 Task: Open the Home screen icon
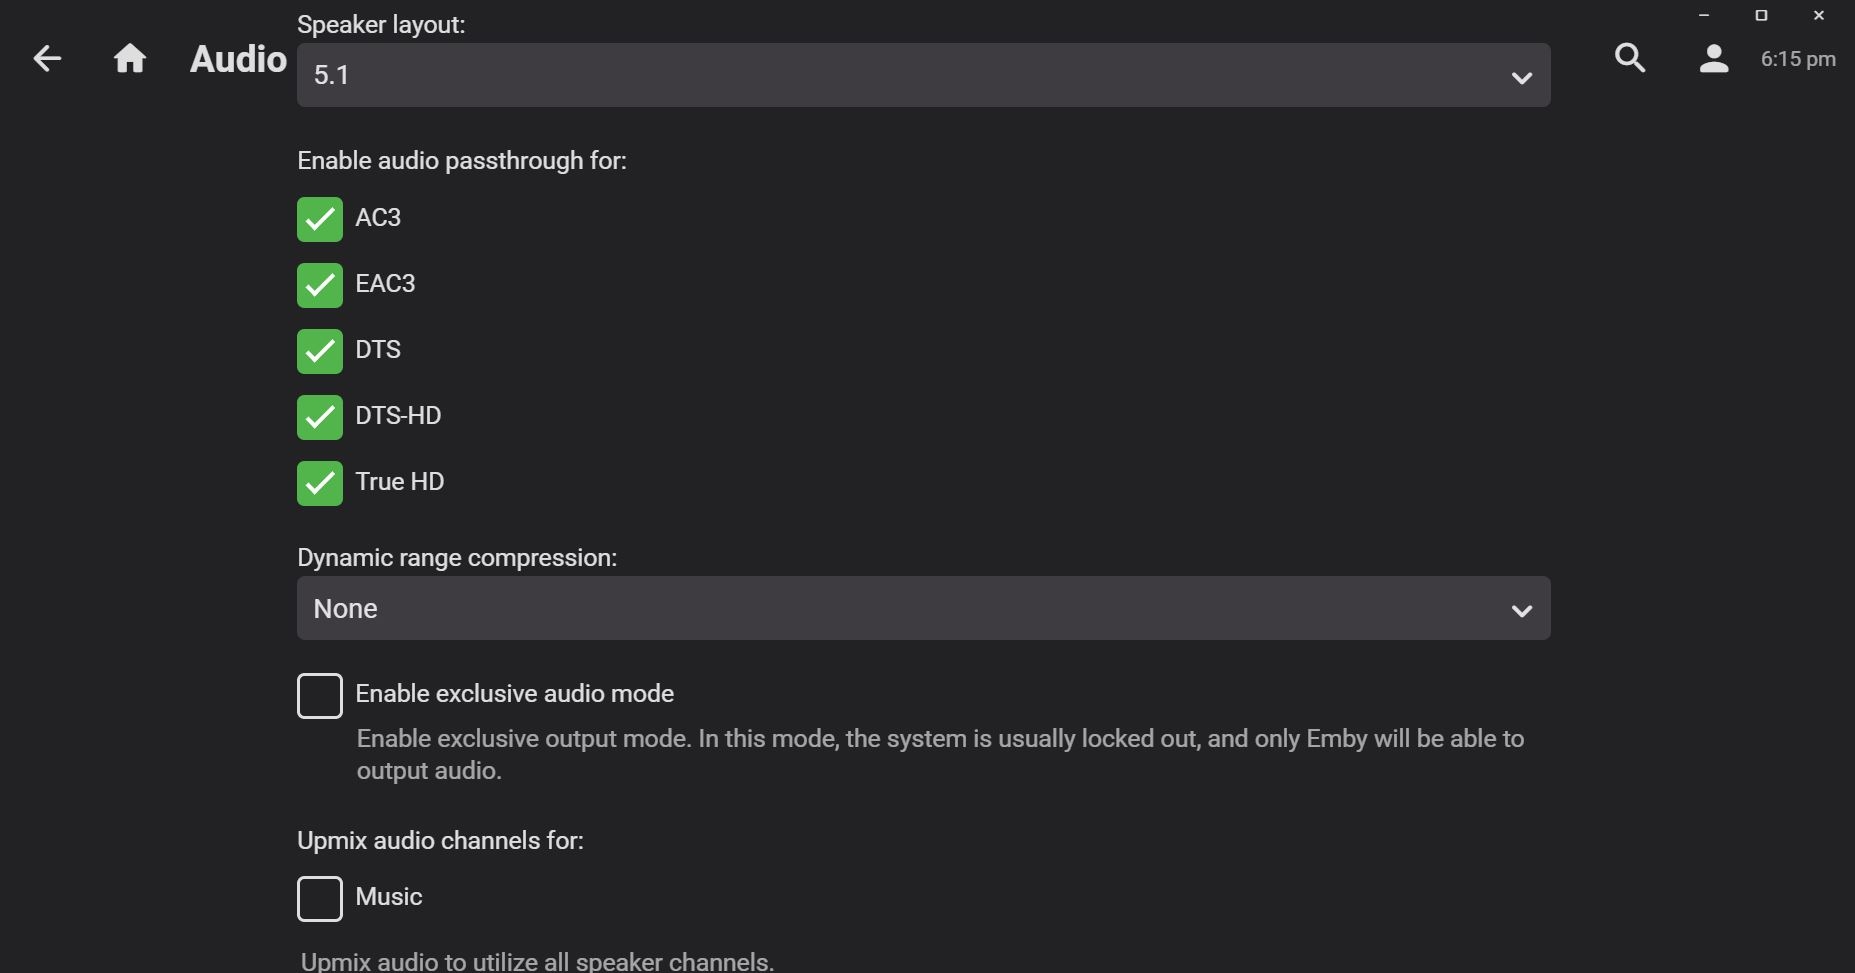[130, 59]
